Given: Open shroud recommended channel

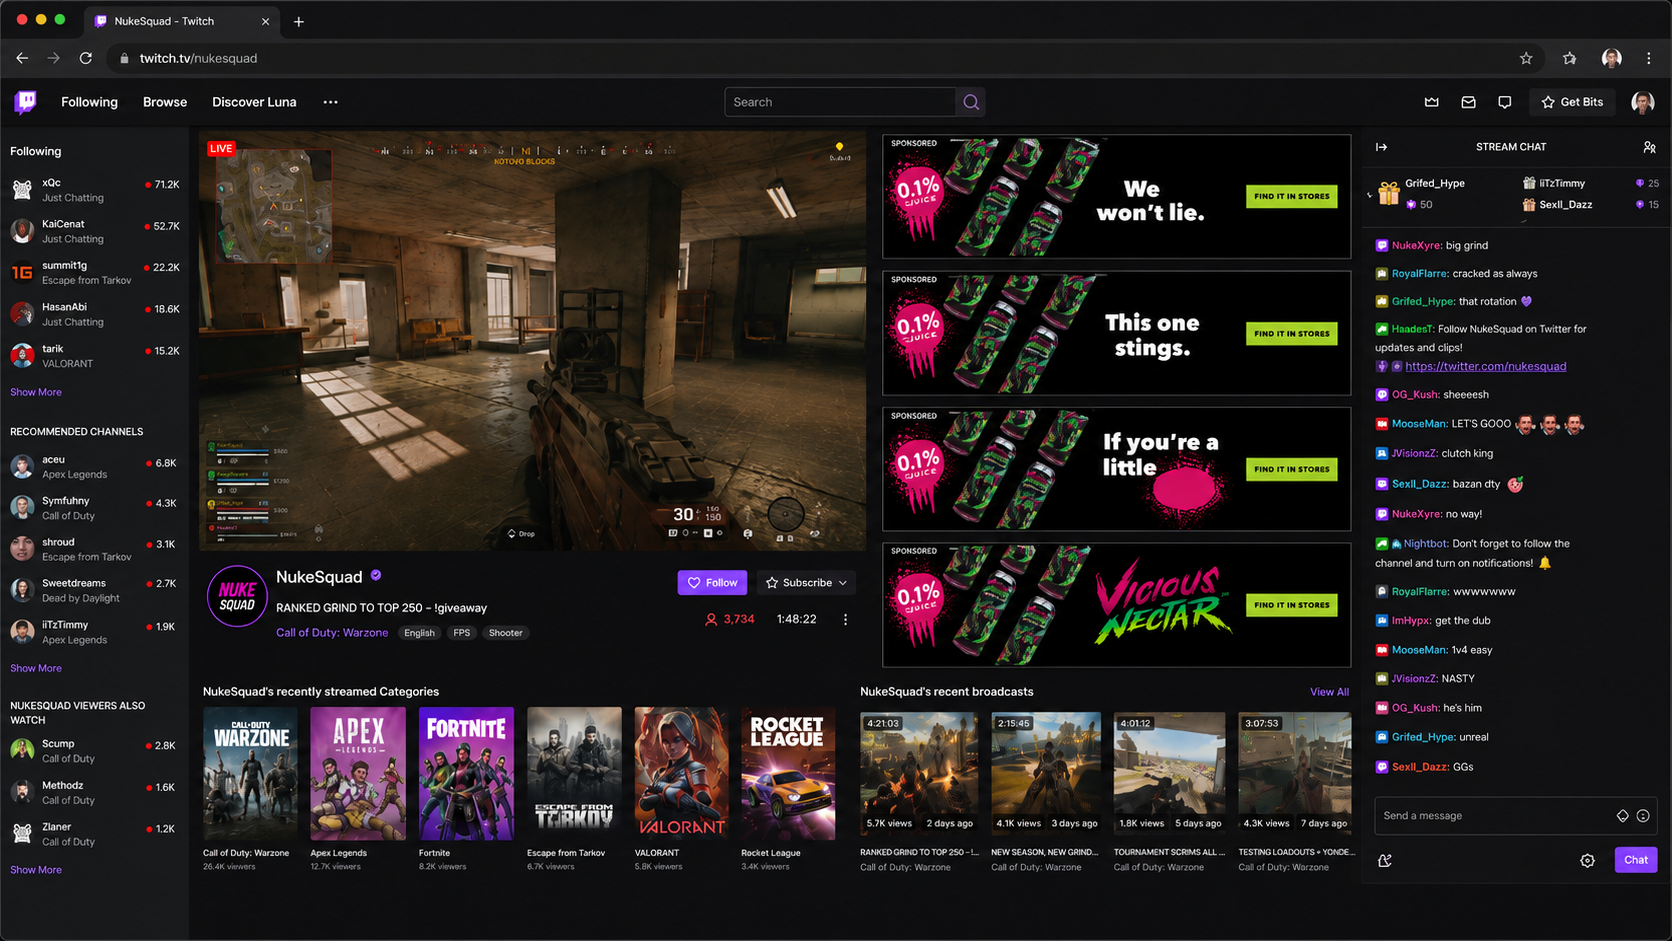Looking at the screenshot, I should tap(95, 549).
